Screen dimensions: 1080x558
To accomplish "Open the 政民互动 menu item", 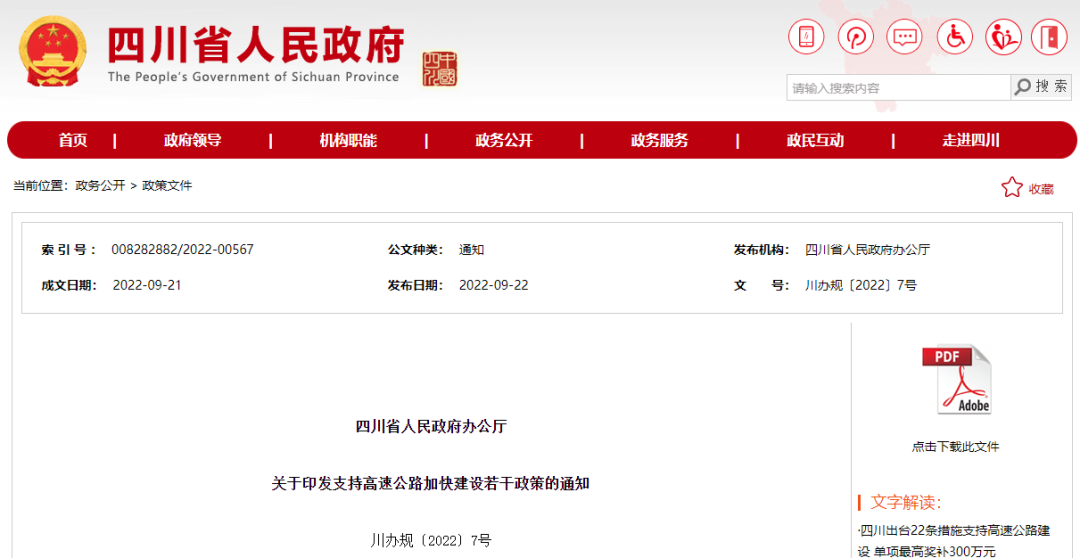I will click(815, 141).
